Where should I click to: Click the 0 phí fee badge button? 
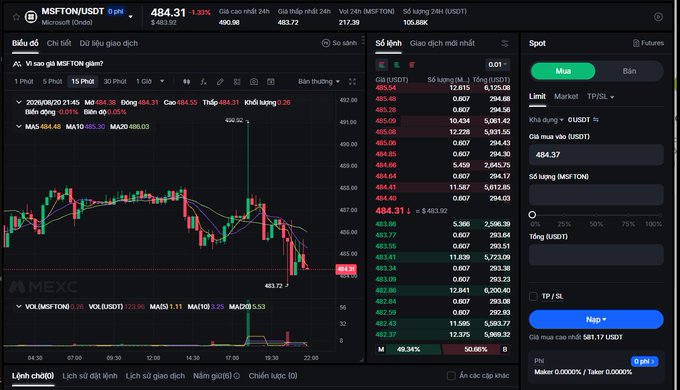point(644,361)
